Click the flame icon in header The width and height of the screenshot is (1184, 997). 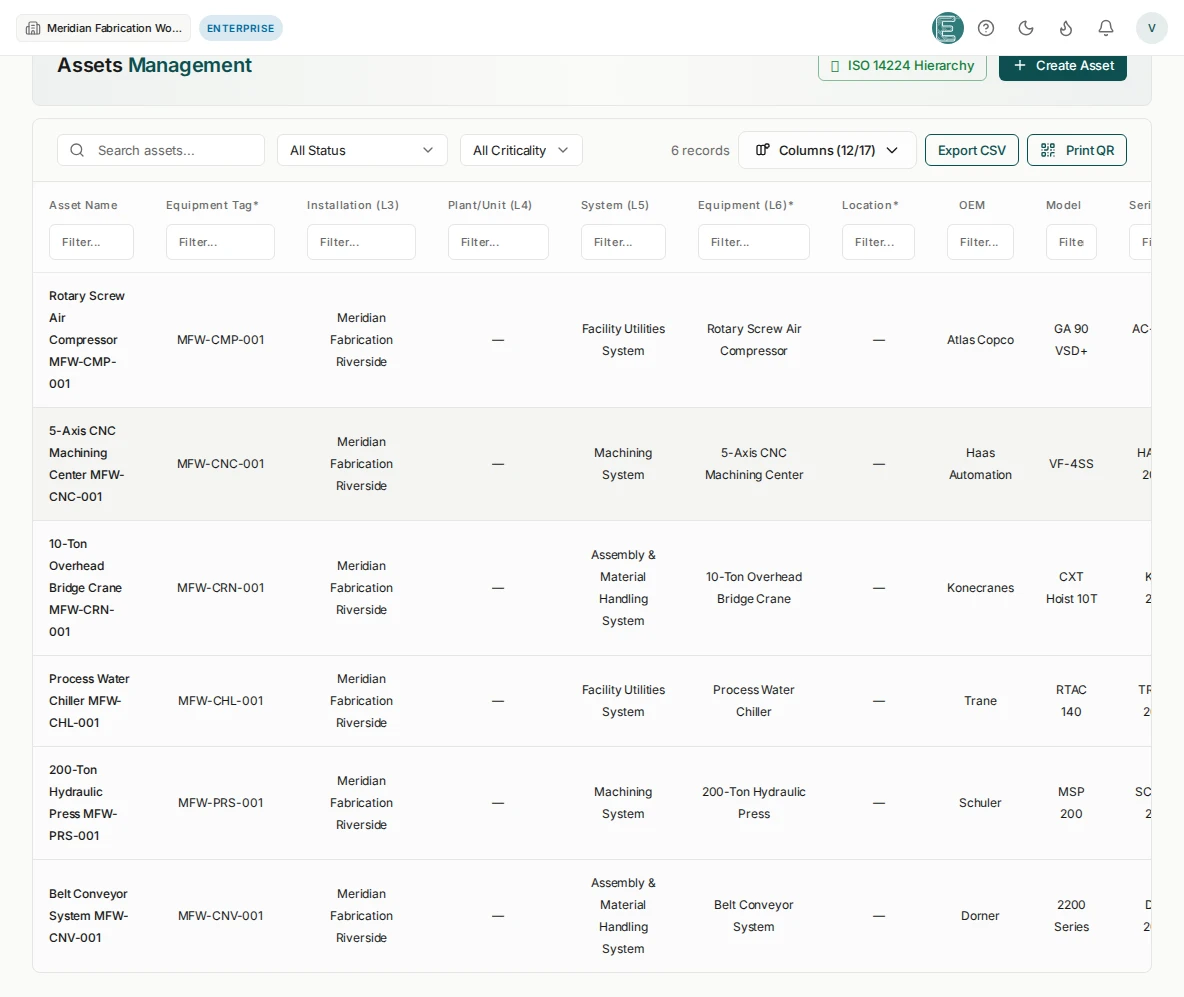(x=1065, y=28)
